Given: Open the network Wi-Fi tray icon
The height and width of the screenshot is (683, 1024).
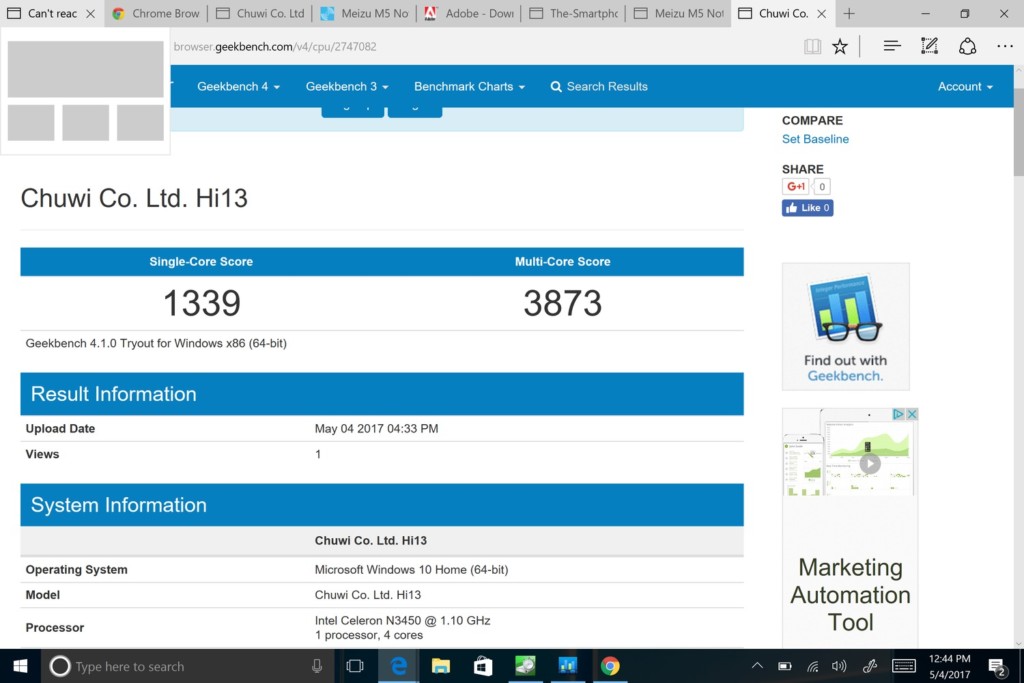Looking at the screenshot, I should [x=812, y=666].
